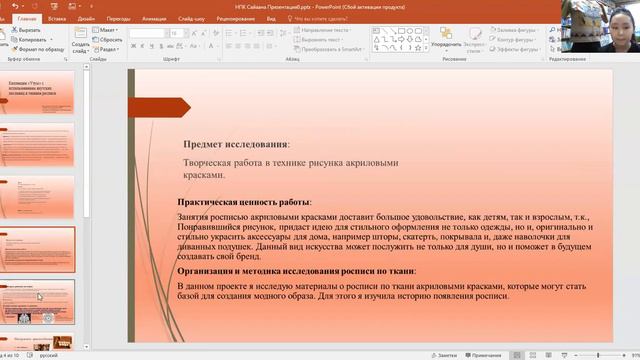Open the font color A dropdown
Image resolution: width=640 pixels, height=360 pixels.
[x=213, y=46]
